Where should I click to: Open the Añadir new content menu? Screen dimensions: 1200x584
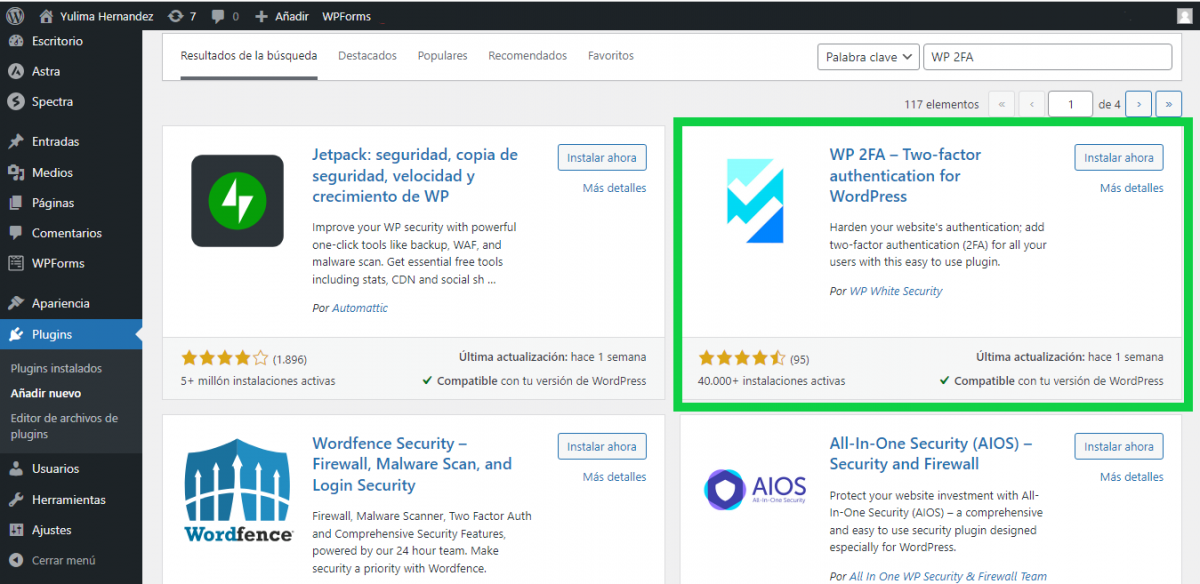click(x=281, y=16)
